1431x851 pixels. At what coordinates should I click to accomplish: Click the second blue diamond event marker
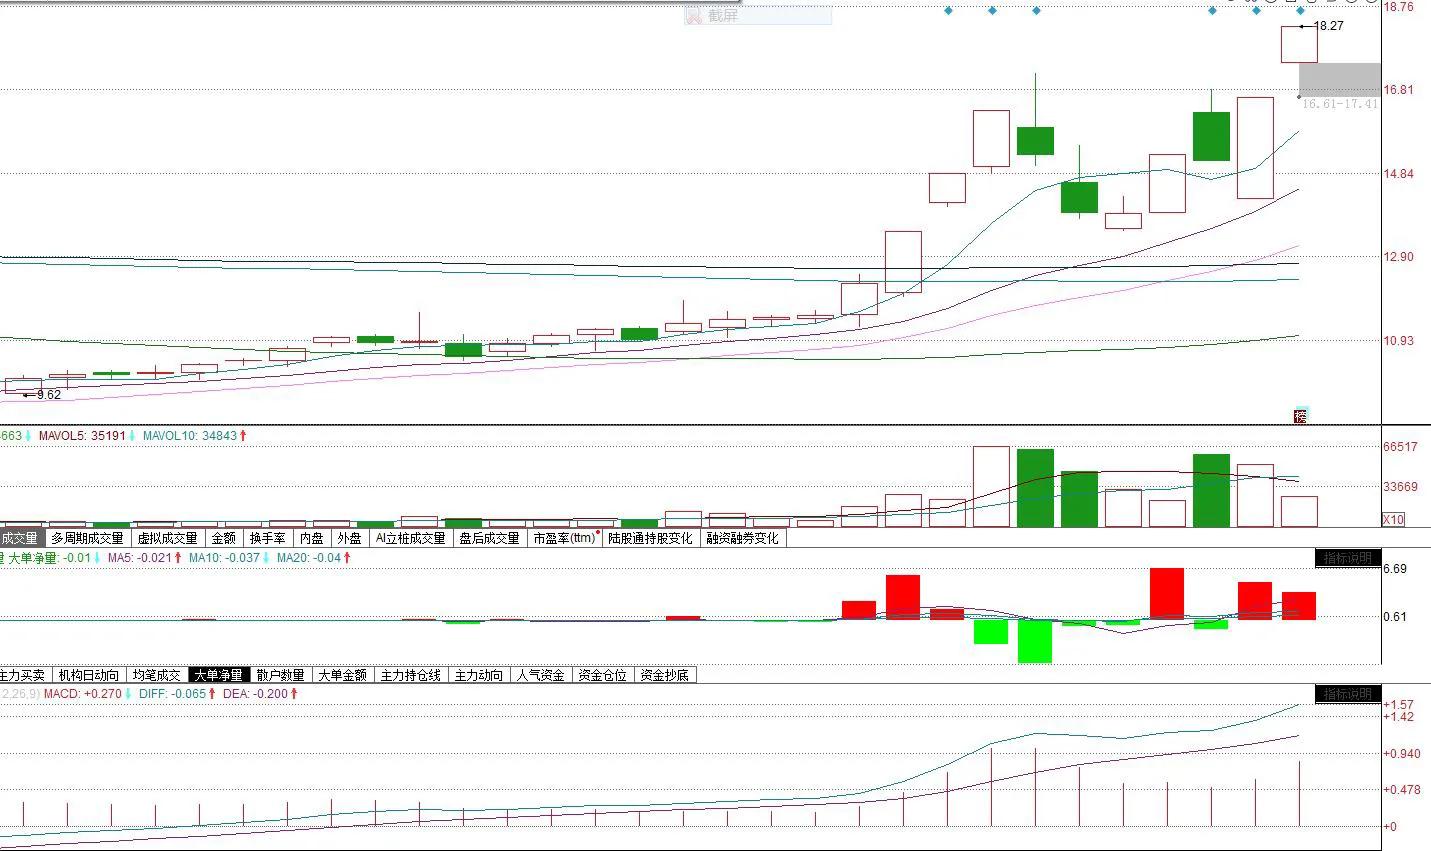tap(993, 11)
